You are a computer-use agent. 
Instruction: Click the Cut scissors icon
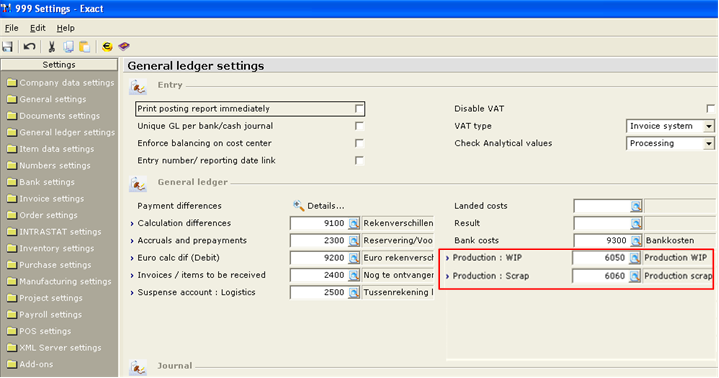(x=51, y=46)
